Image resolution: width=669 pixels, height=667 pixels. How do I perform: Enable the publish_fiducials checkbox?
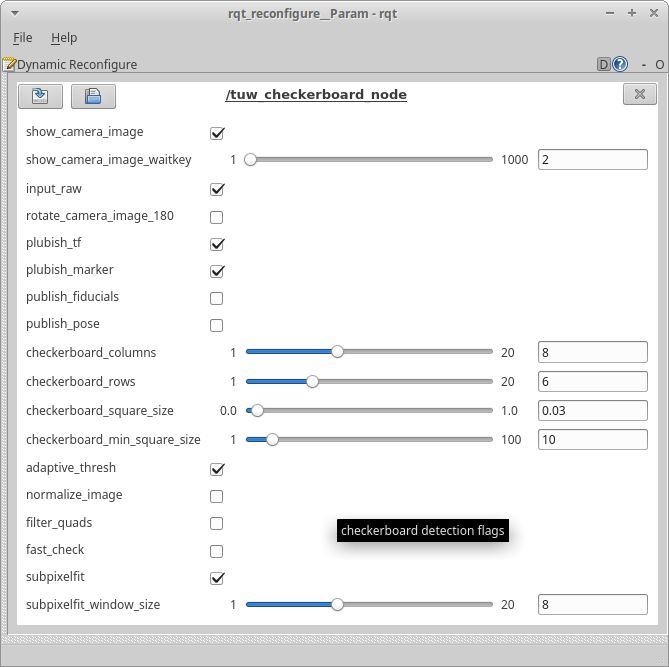point(217,298)
